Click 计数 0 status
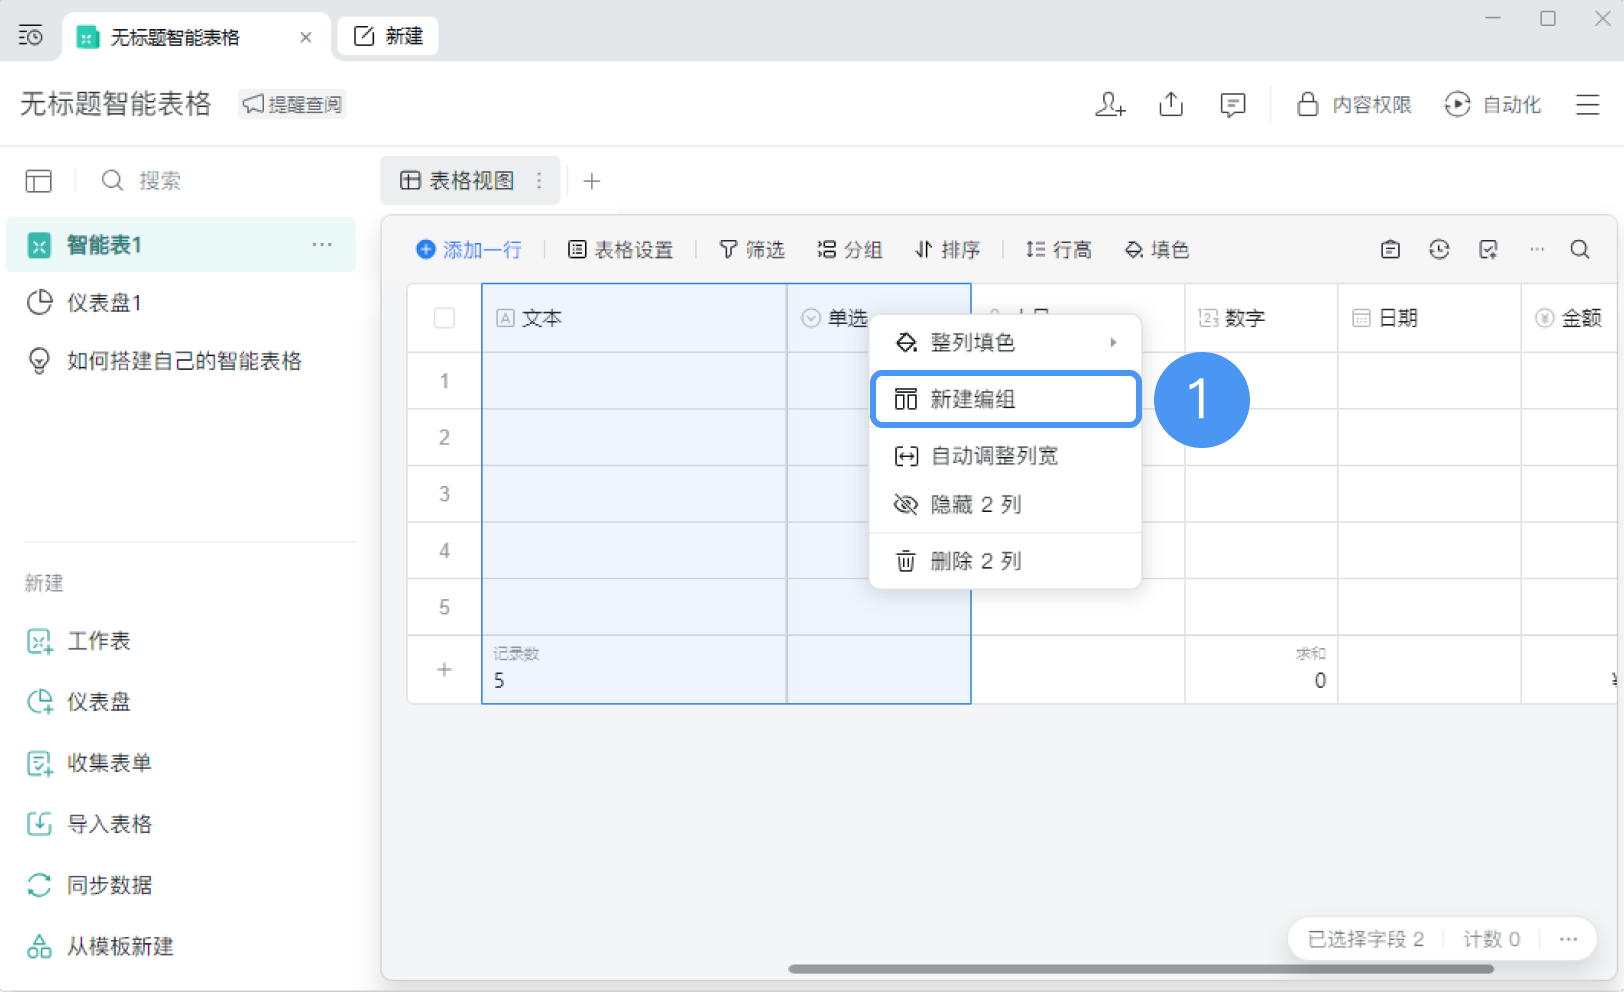 [1491, 939]
